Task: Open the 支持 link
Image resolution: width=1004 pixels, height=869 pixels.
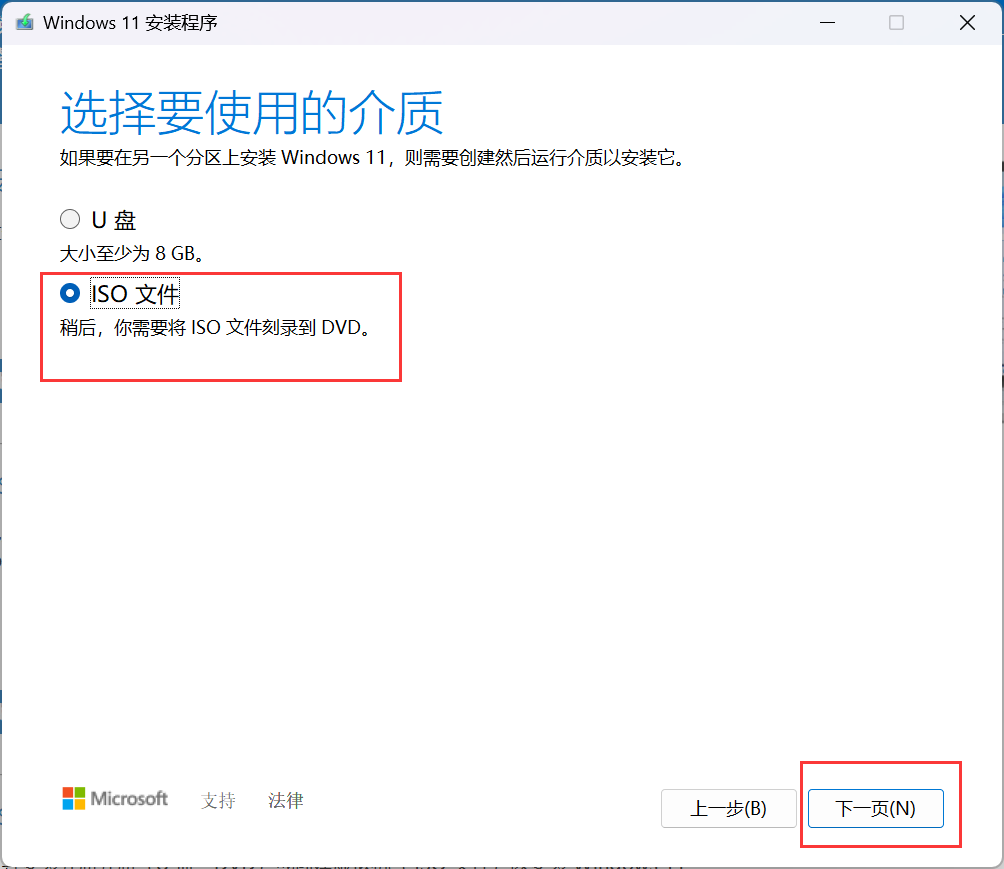Action: pos(218,800)
